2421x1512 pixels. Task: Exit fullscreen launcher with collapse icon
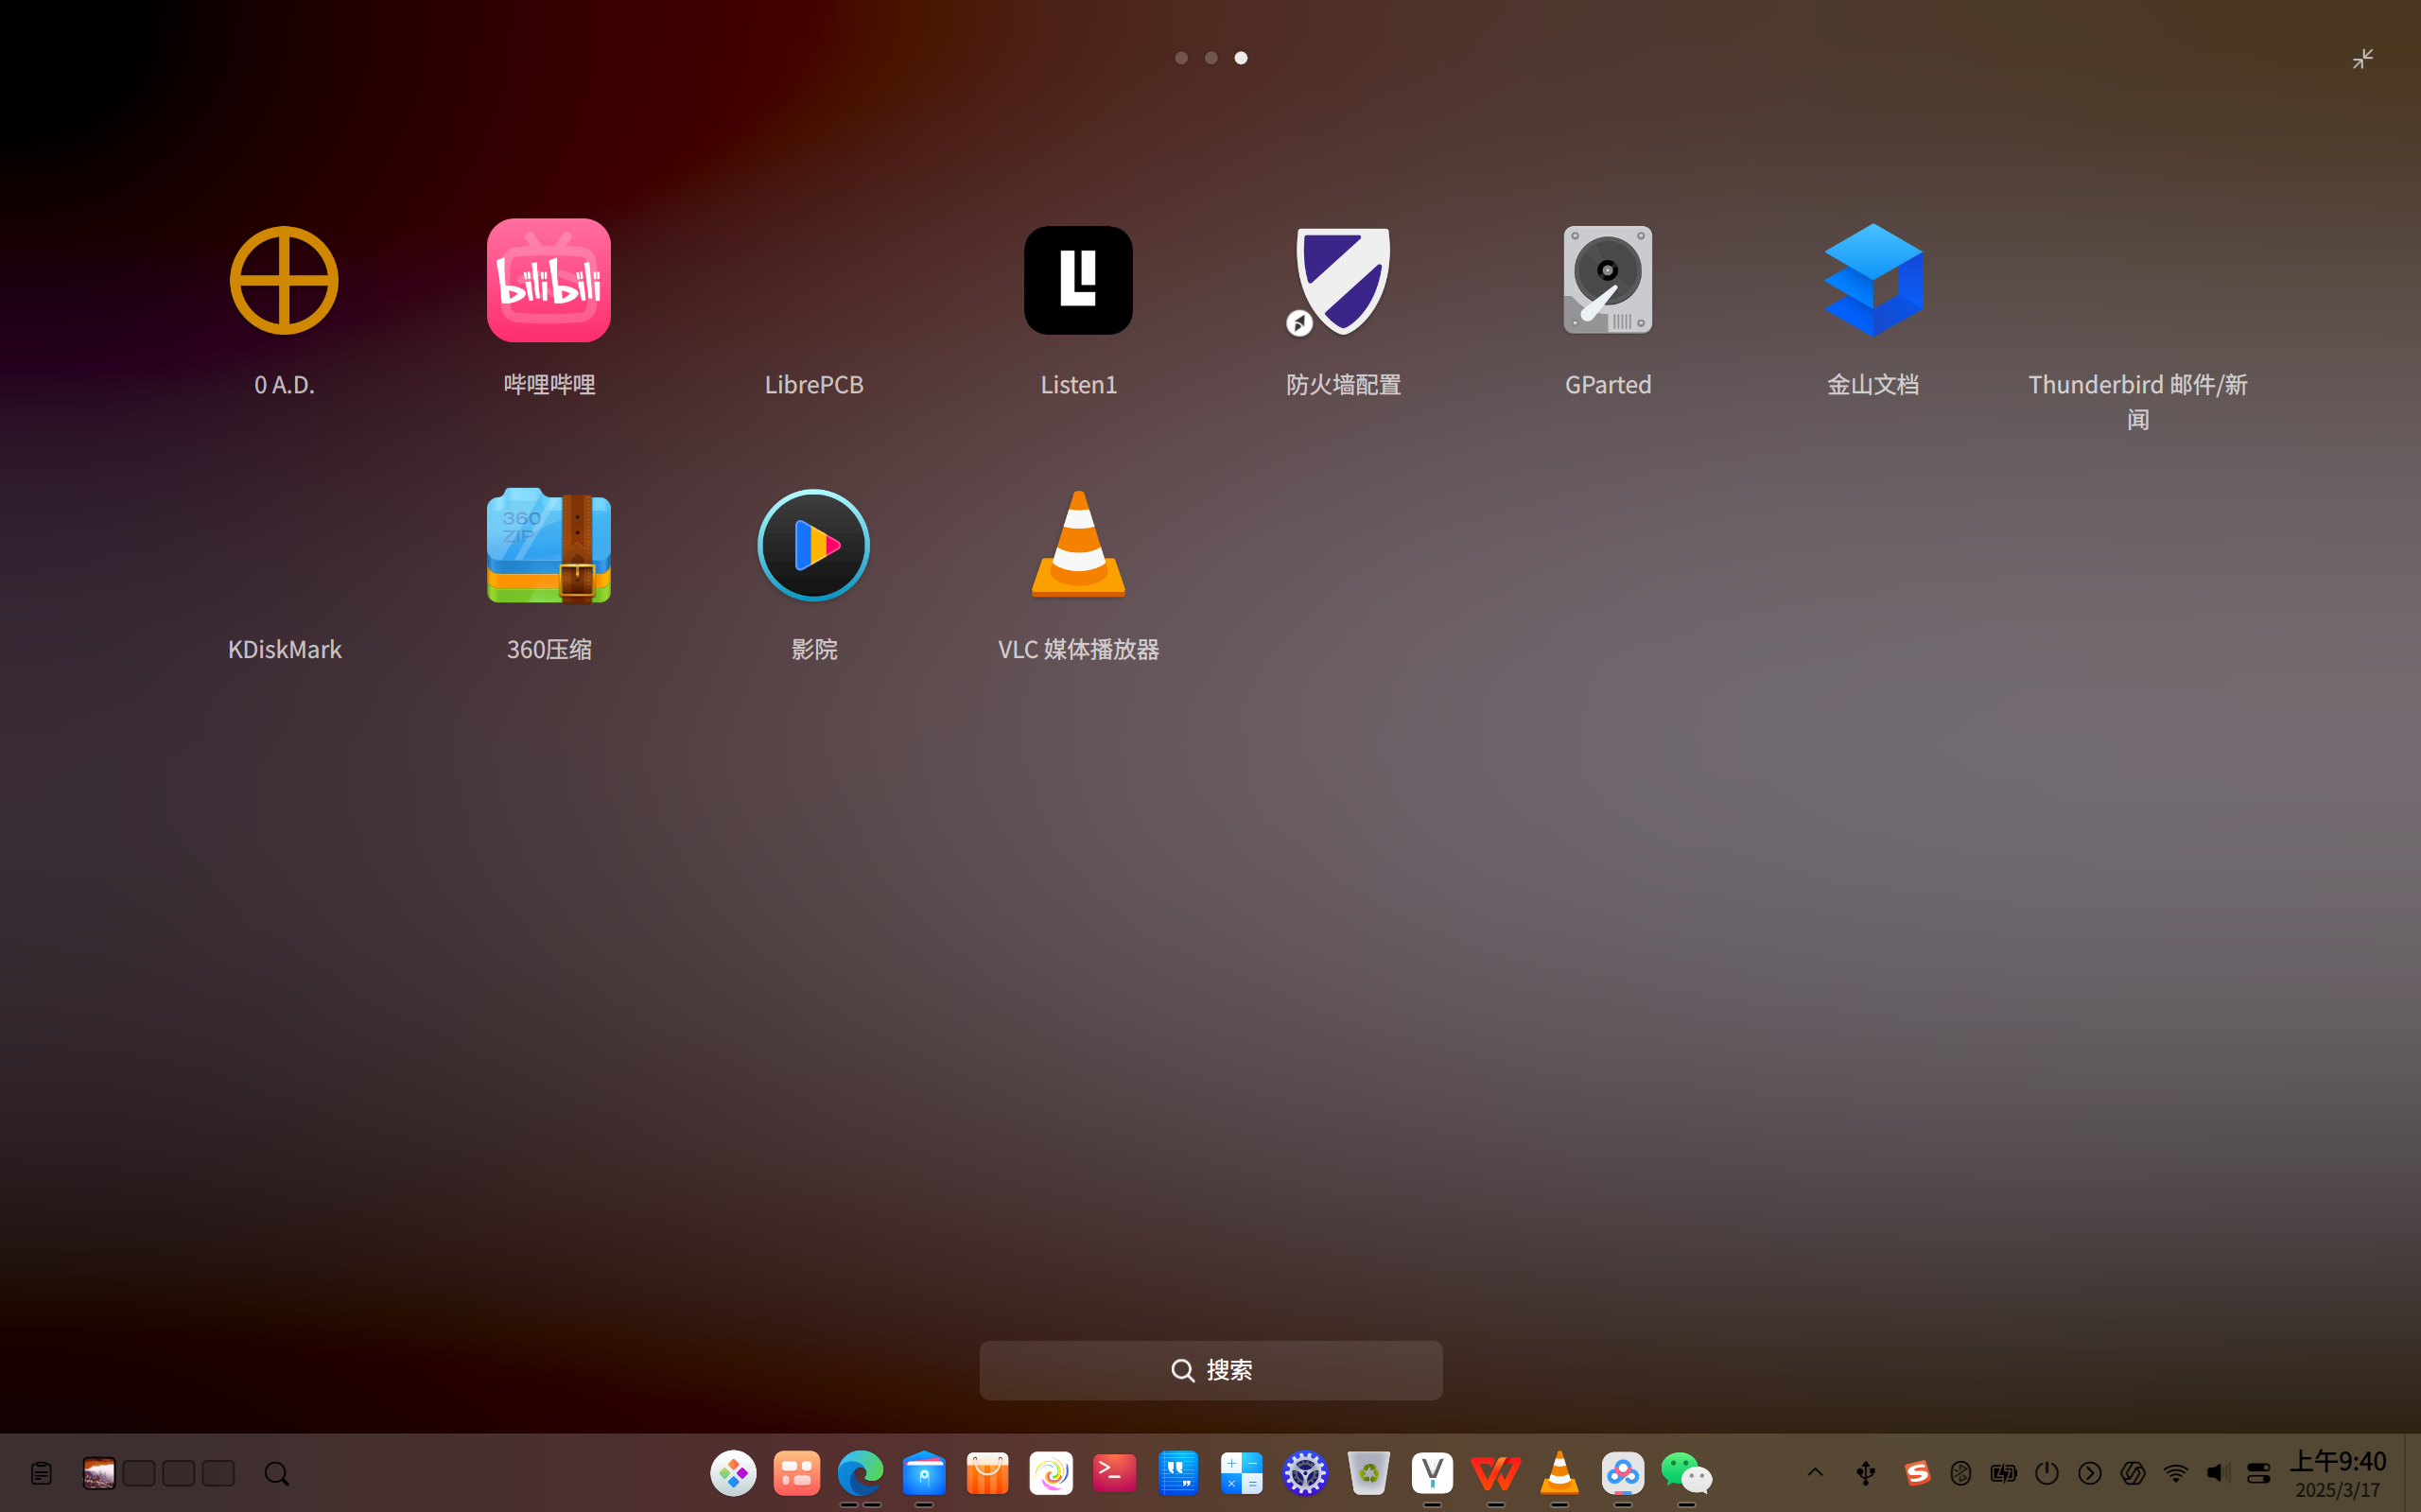pyautogui.click(x=2362, y=59)
